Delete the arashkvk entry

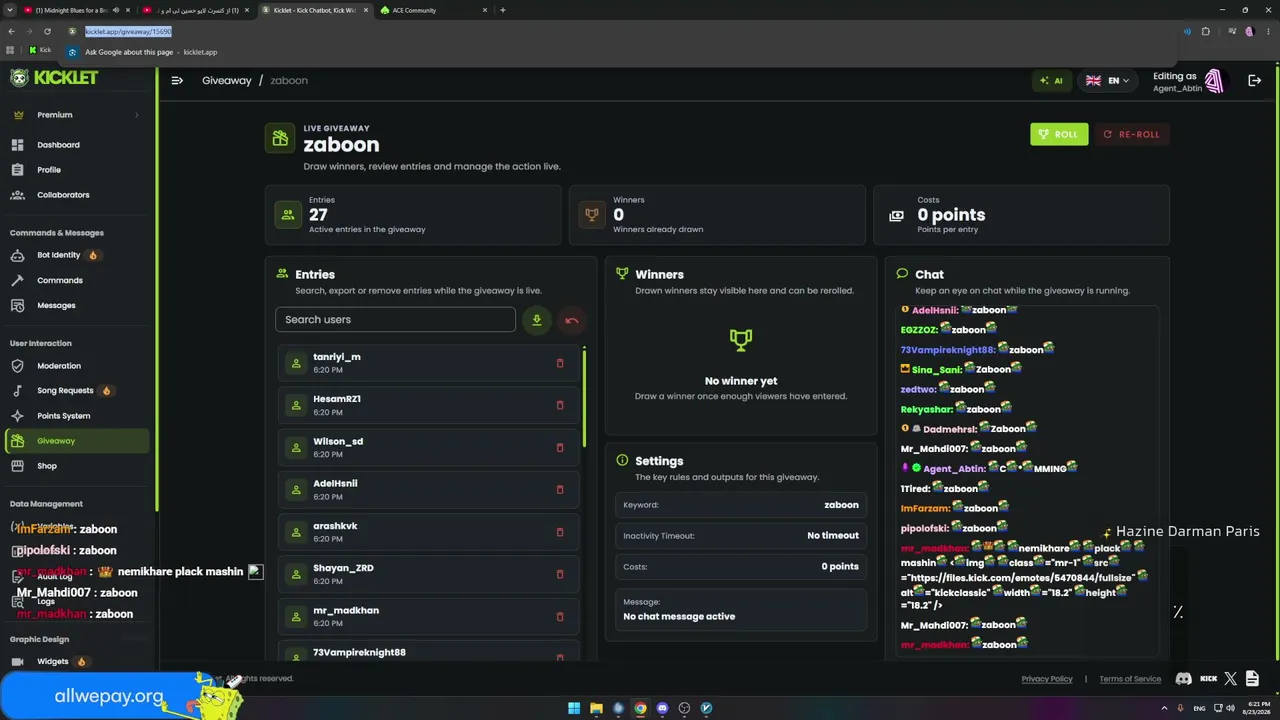tap(560, 532)
